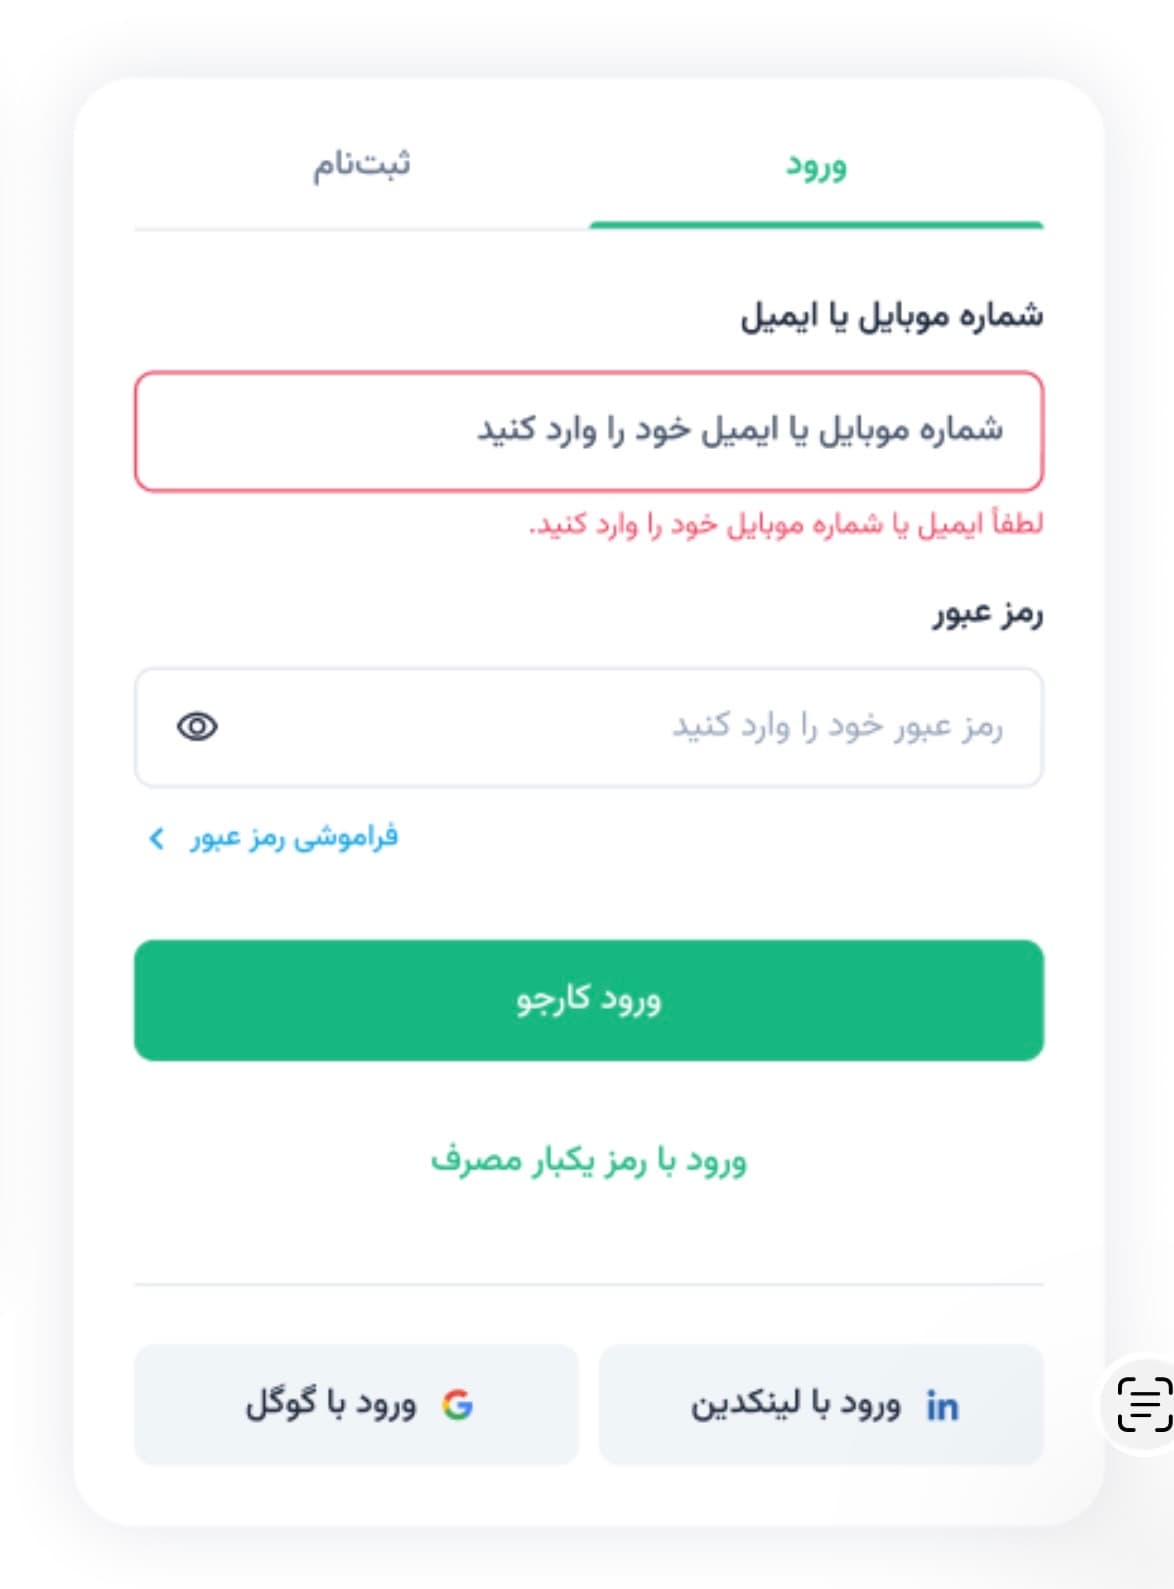Click the LinkedIn logo icon
The width and height of the screenshot is (1174, 1589).
[942, 1406]
